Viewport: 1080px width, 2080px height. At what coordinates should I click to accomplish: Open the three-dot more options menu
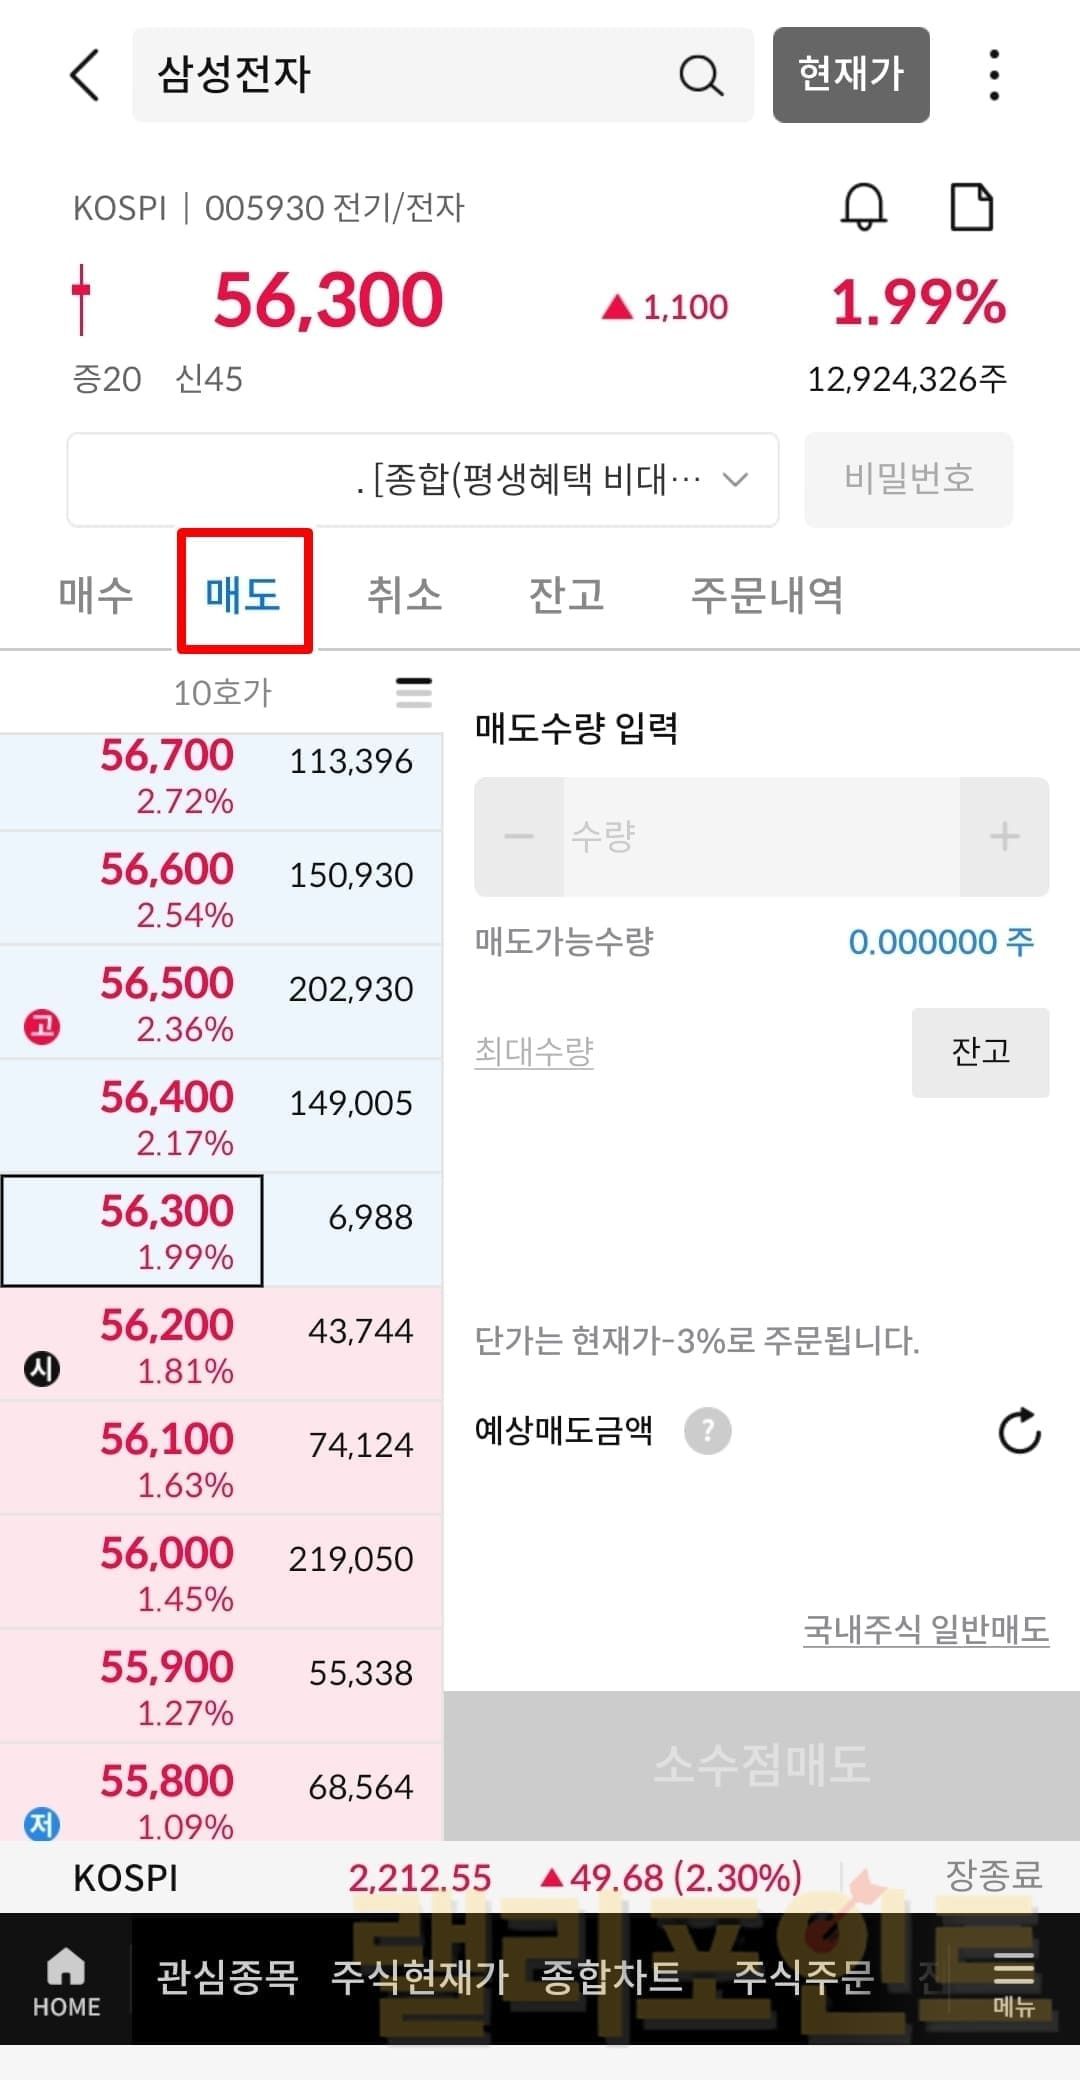pyautogui.click(x=993, y=75)
